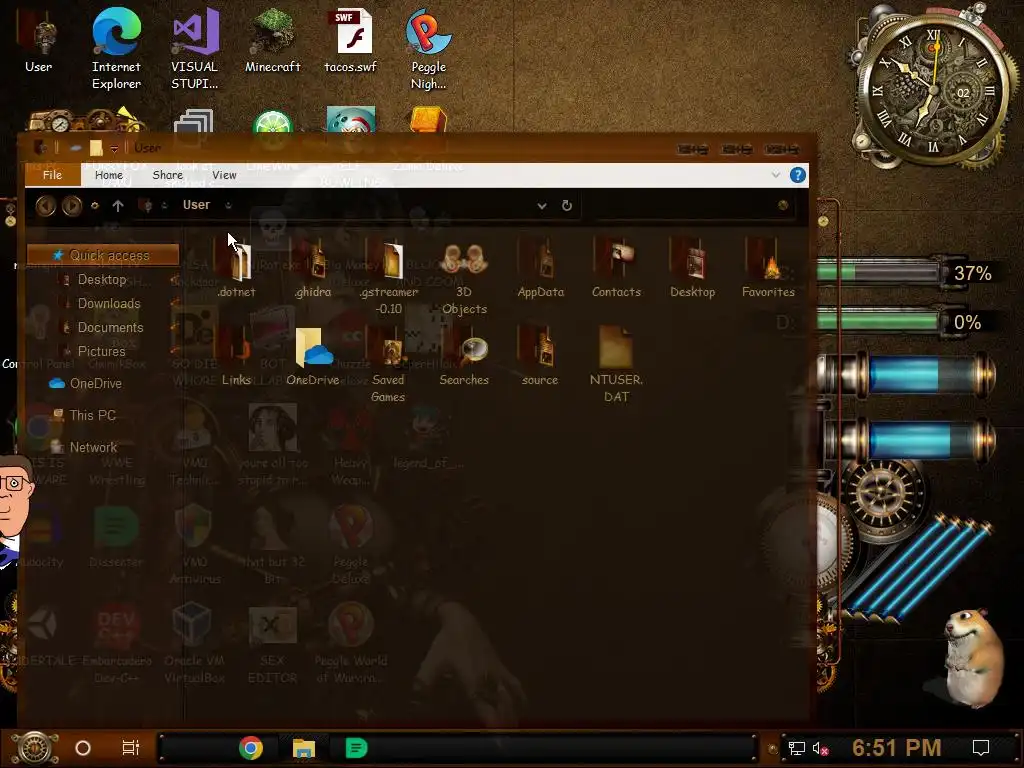Click the Explorer Back navigation button
Screen dimensions: 1024x768
(45, 206)
